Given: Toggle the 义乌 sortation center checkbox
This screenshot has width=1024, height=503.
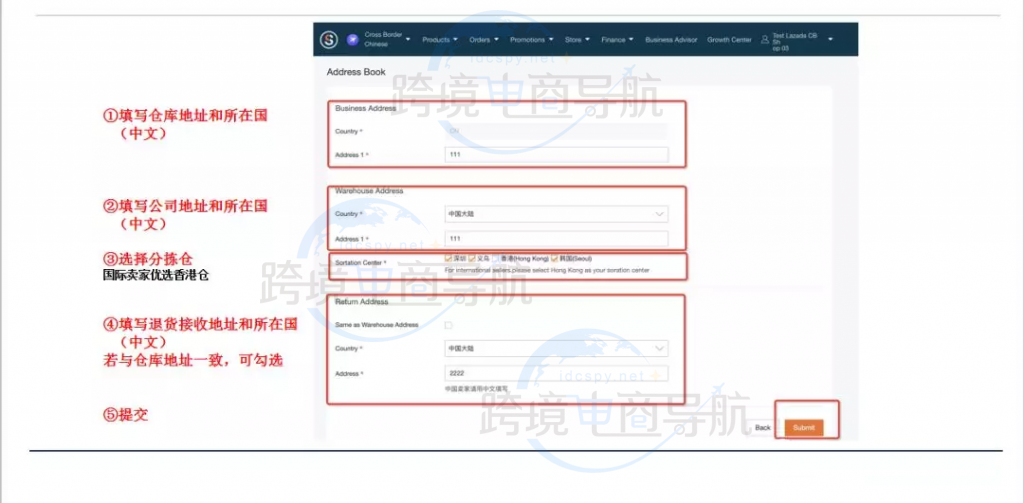Looking at the screenshot, I should pyautogui.click(x=472, y=259).
